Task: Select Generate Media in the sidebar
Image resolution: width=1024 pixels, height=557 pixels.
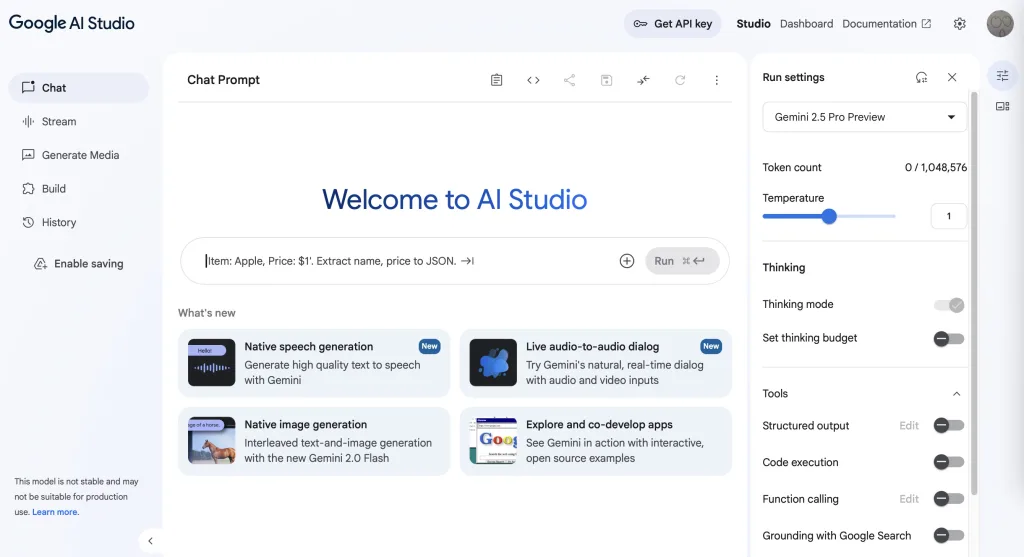Action: (x=78, y=155)
